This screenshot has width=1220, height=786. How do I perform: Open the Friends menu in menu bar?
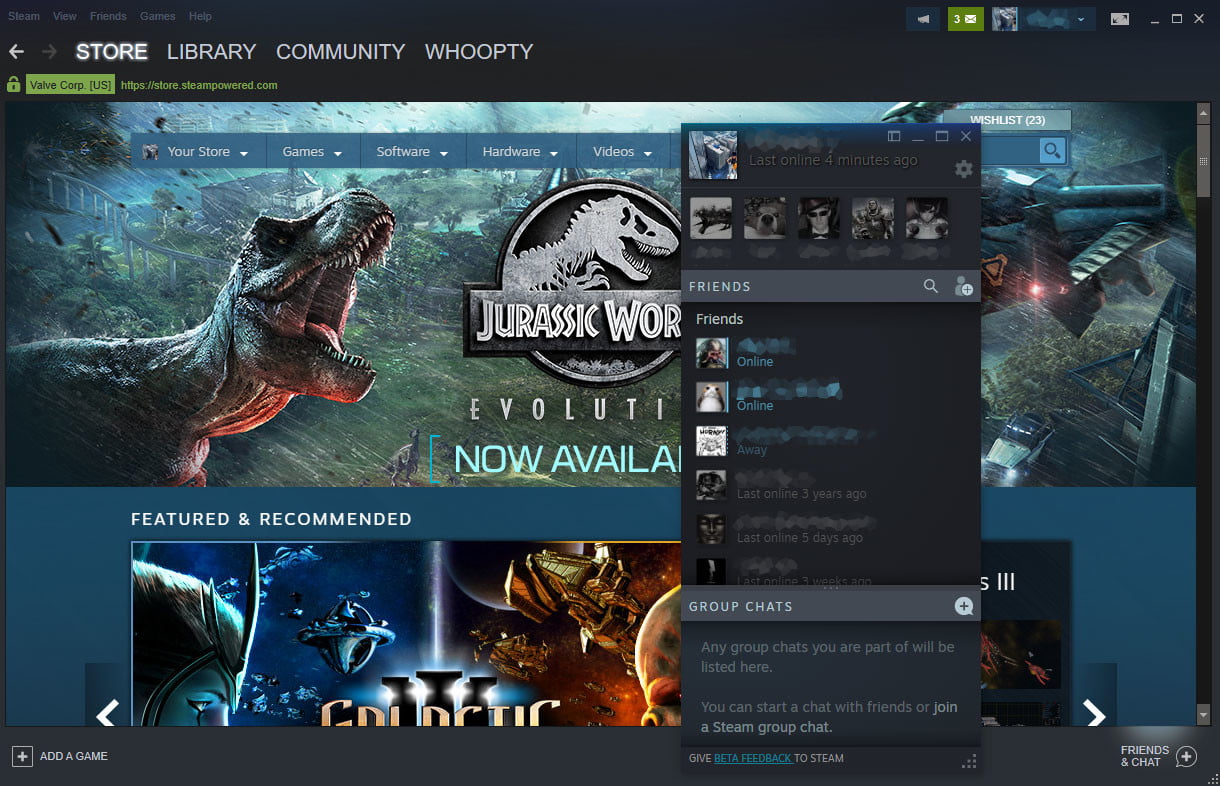tap(108, 16)
